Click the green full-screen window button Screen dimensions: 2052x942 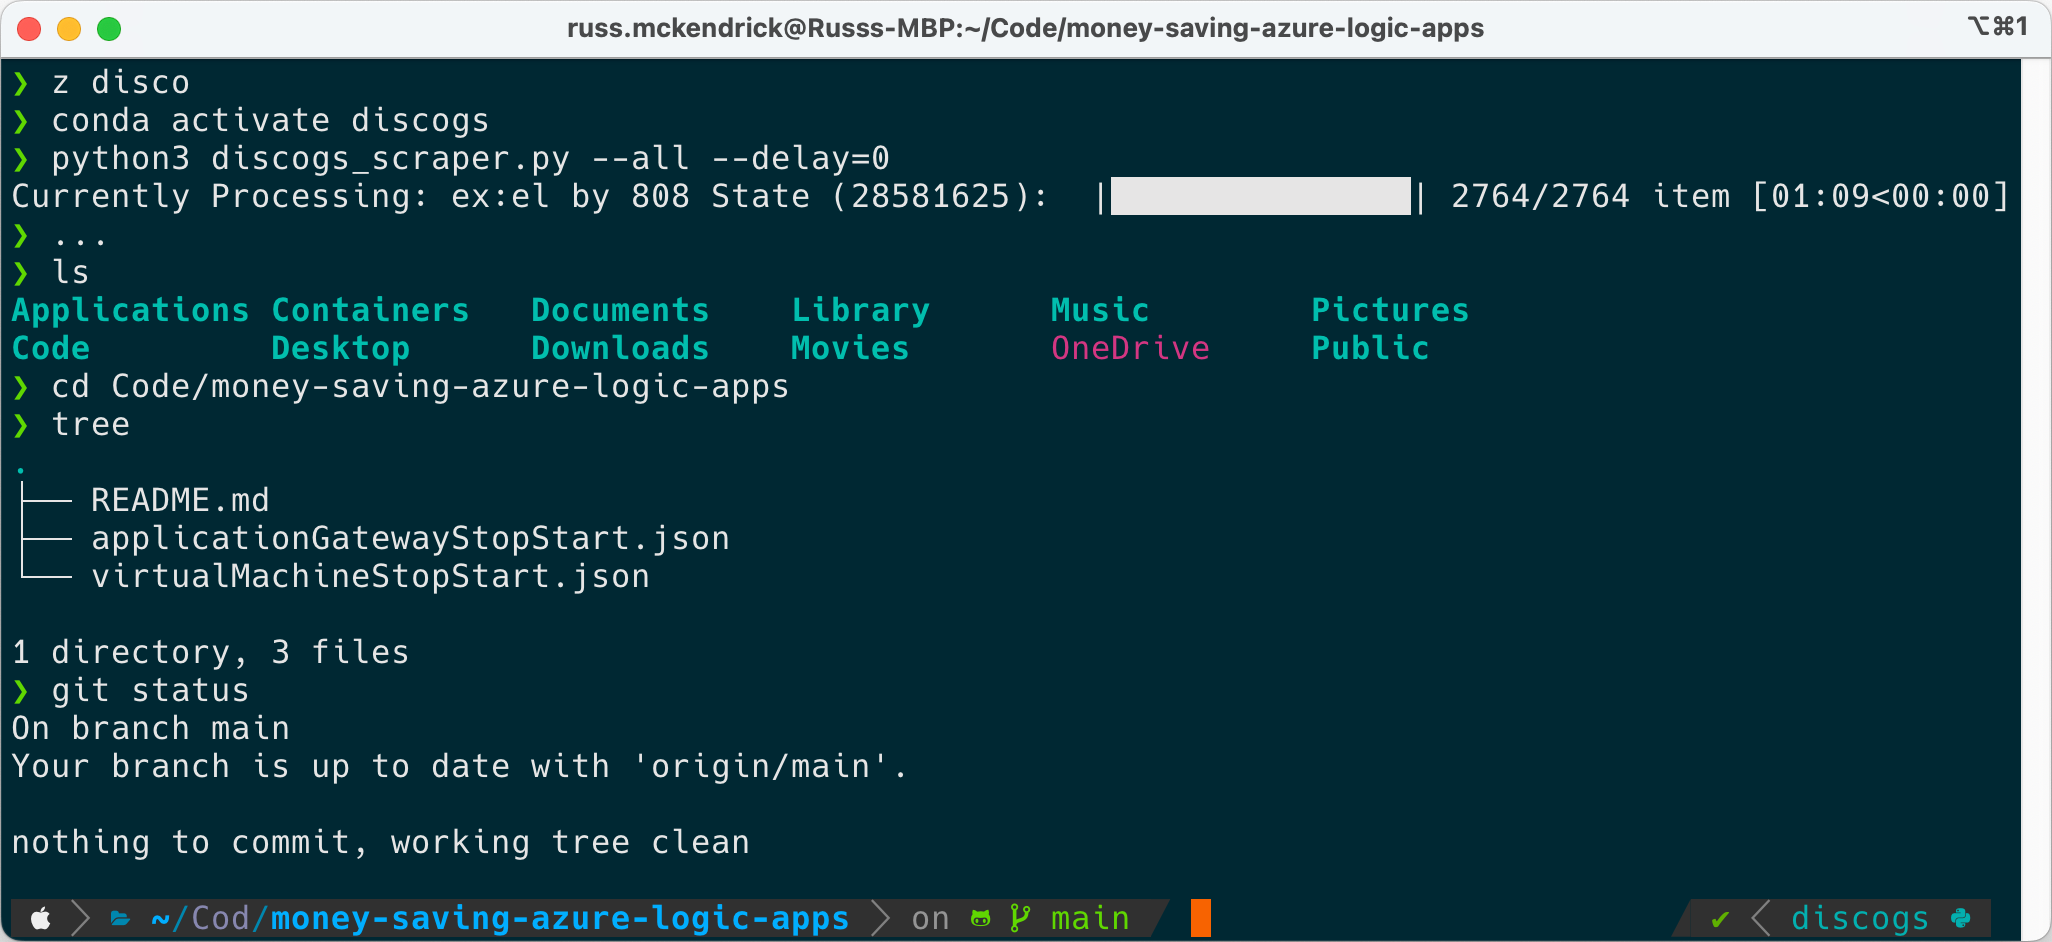point(109,29)
